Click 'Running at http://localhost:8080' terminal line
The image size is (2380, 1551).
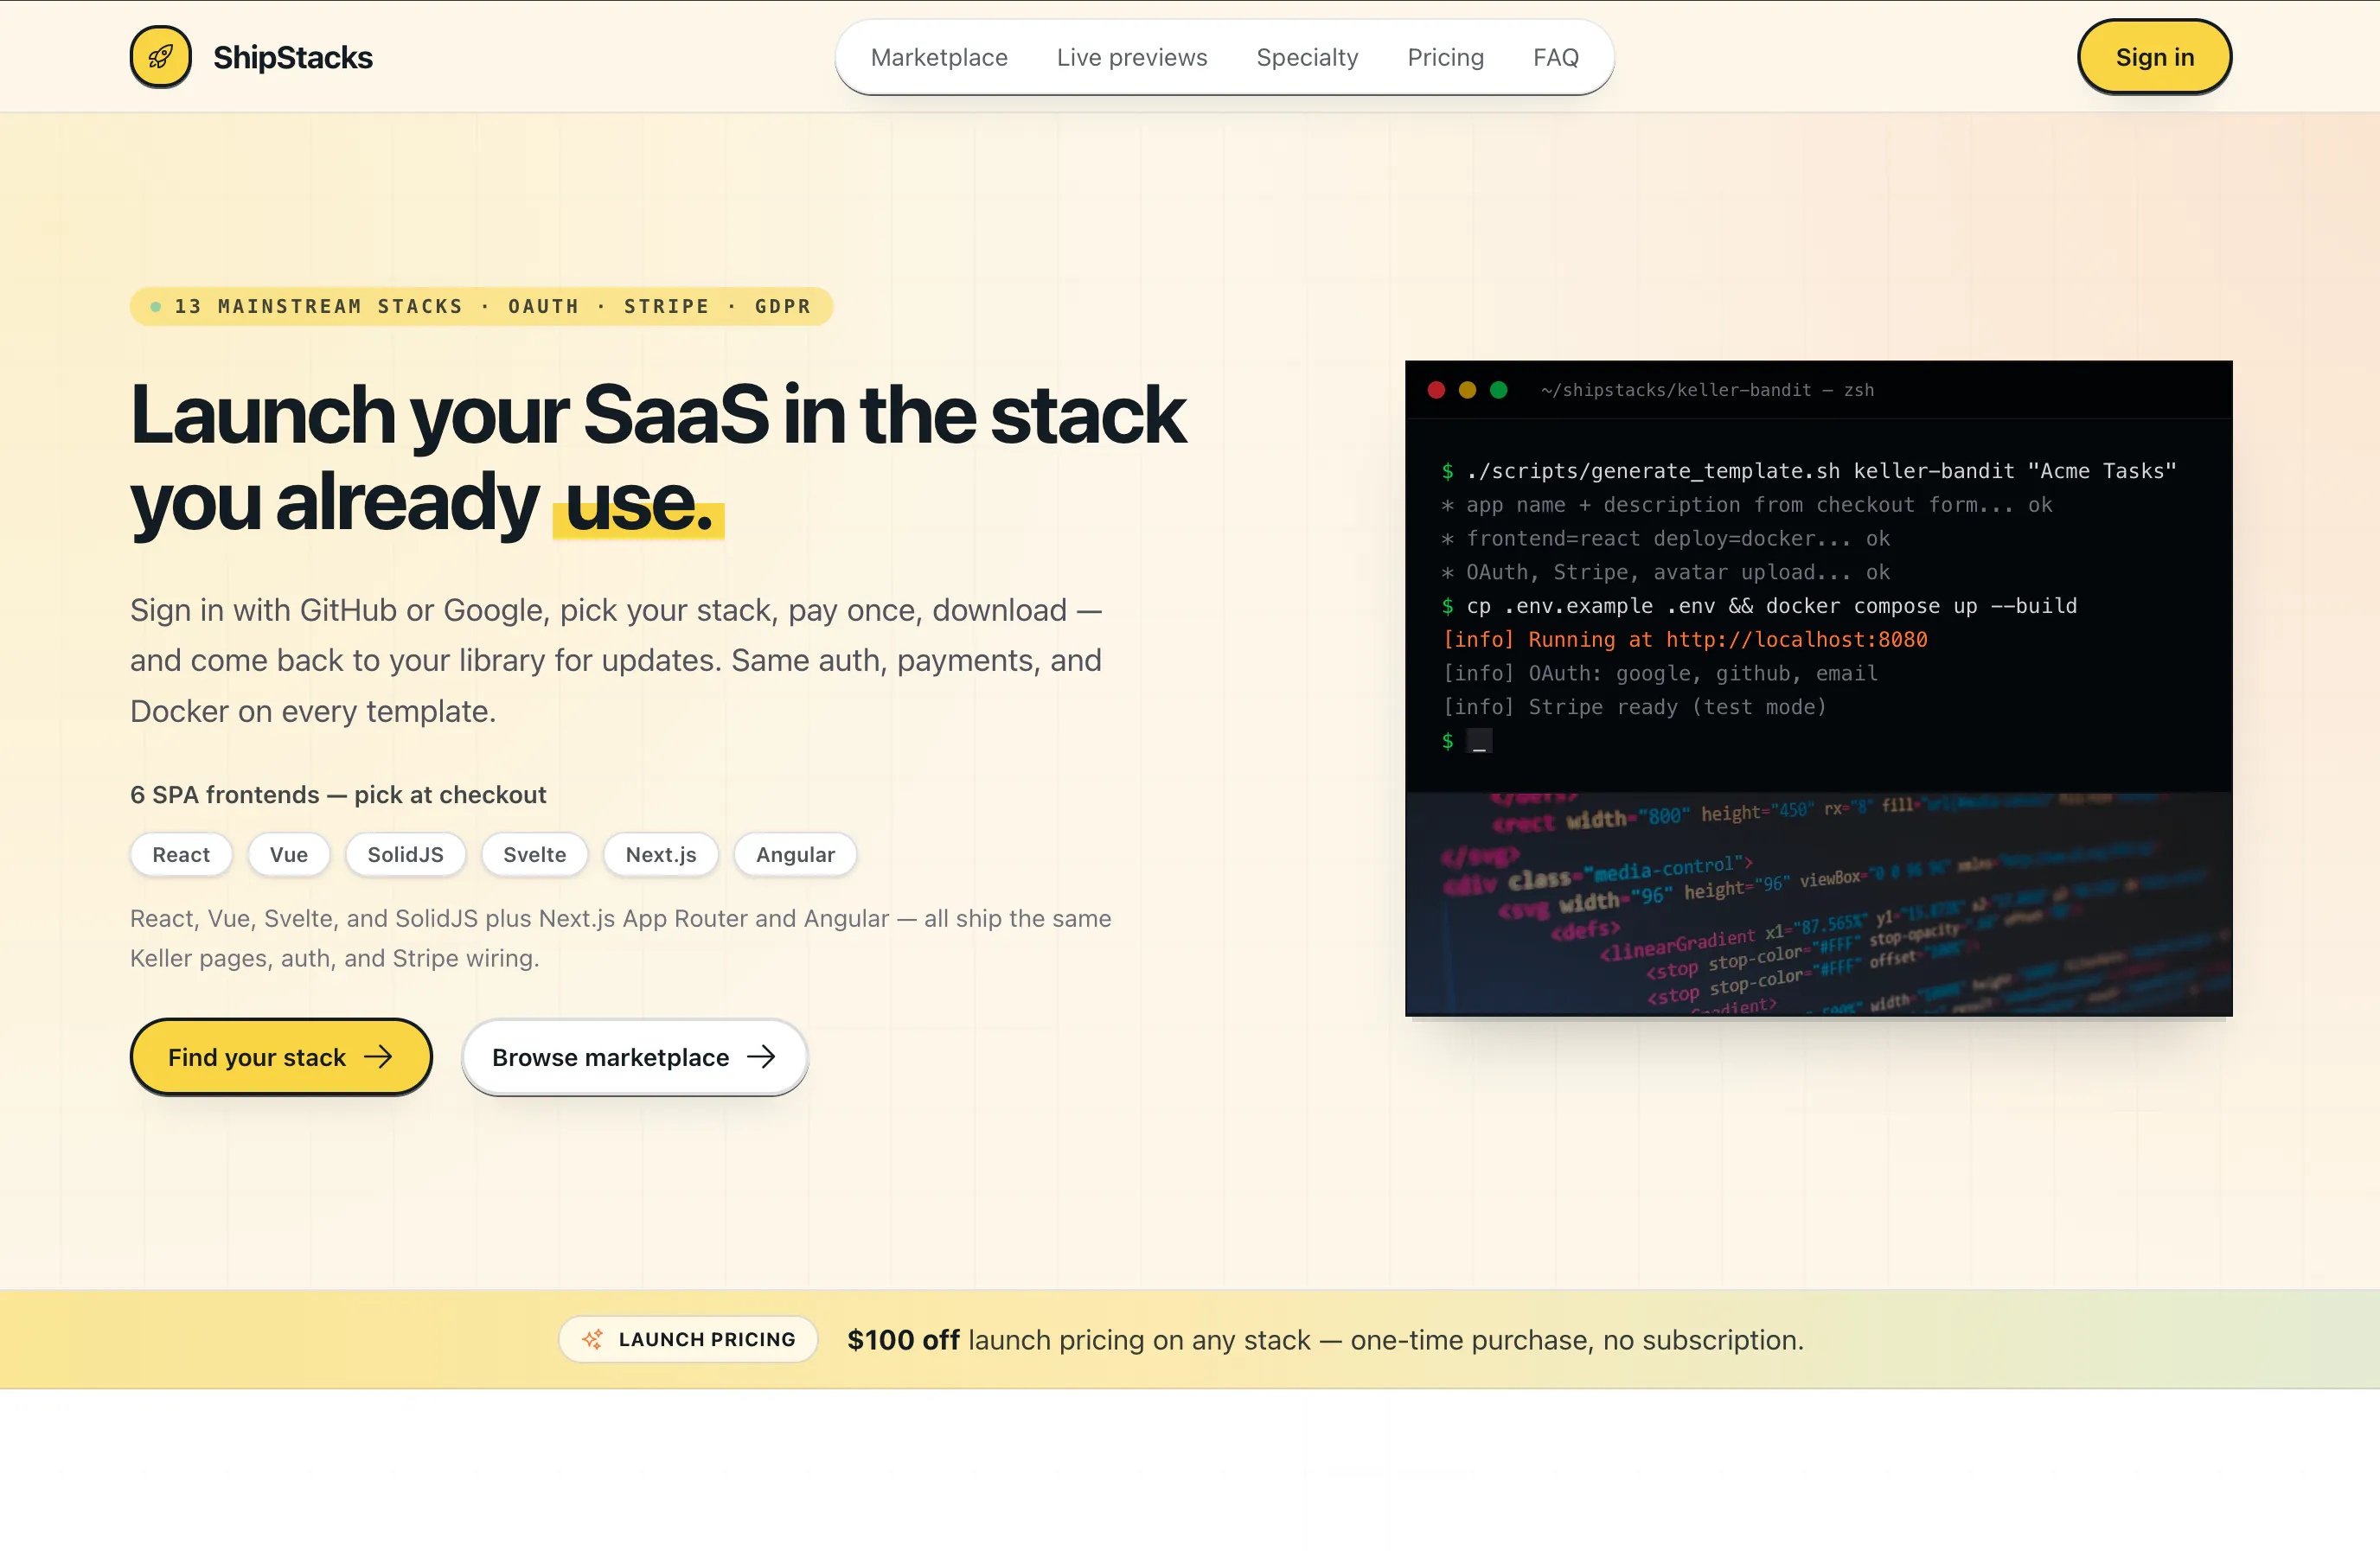[1684, 640]
